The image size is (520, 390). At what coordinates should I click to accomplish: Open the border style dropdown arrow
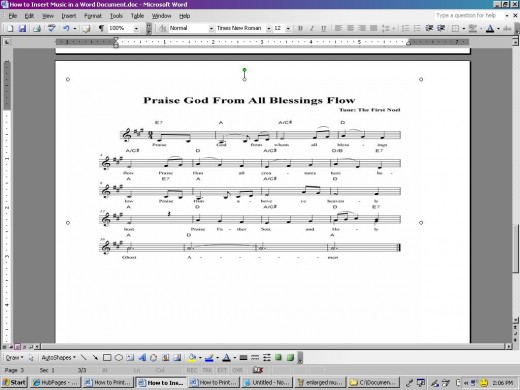click(464, 28)
